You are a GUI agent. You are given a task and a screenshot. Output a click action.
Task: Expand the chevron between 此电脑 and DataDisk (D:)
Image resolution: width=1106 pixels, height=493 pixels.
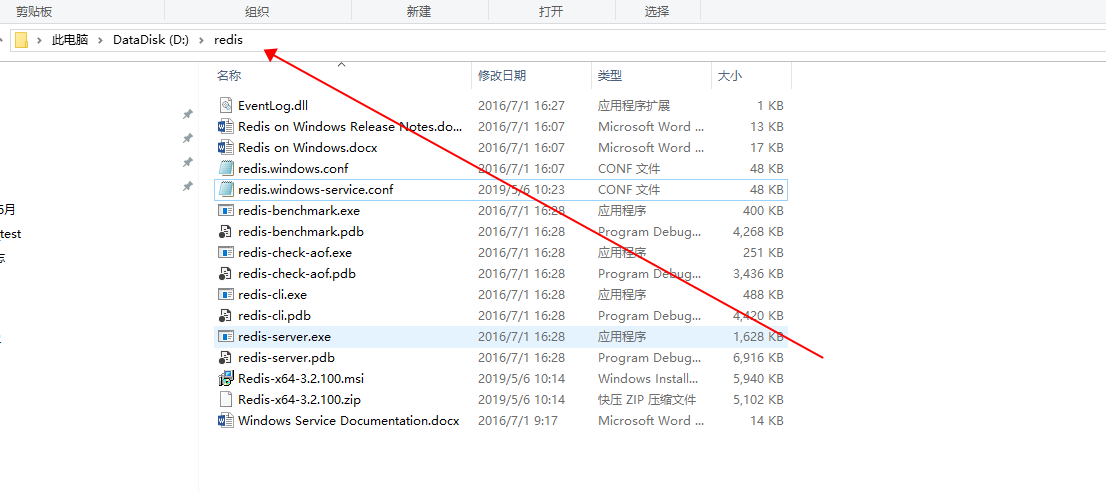(101, 40)
